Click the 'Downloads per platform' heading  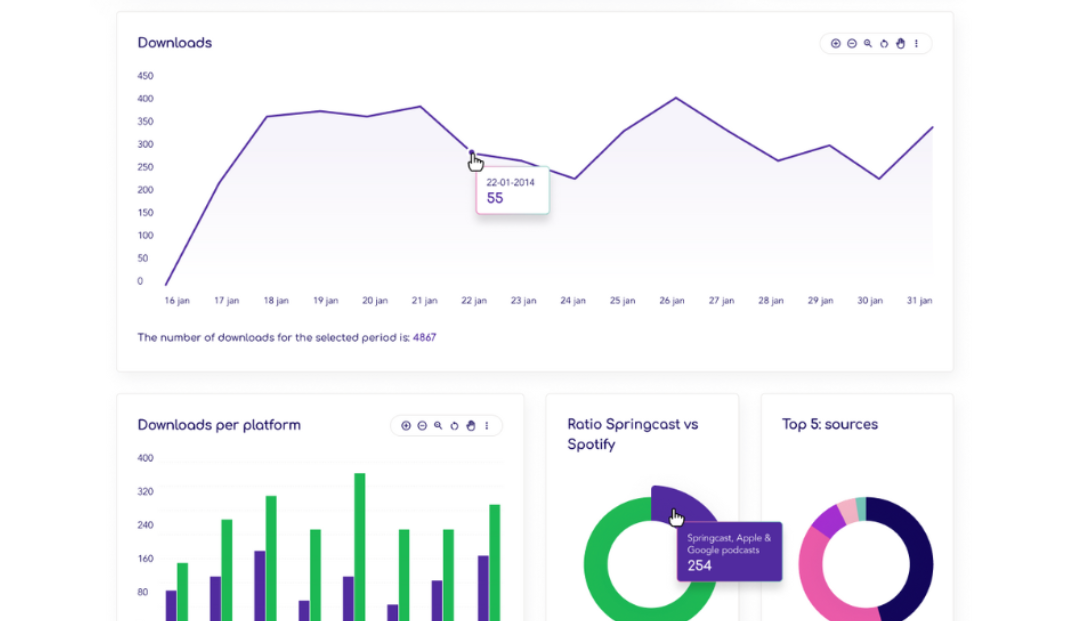coord(219,425)
